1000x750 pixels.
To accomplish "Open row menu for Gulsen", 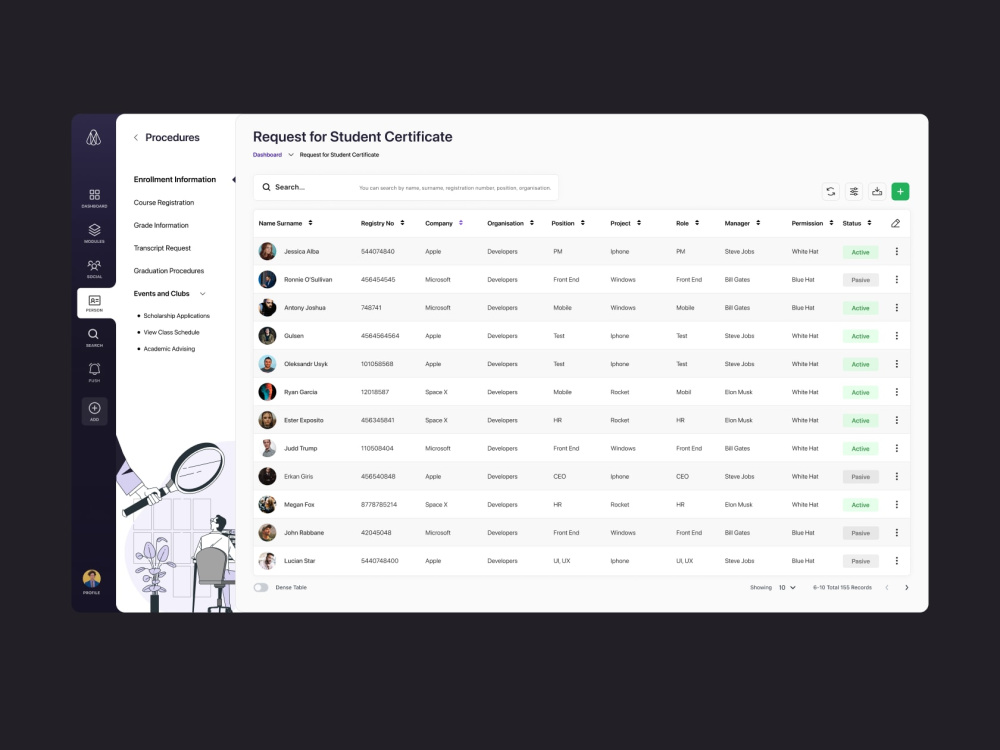I will coord(897,335).
